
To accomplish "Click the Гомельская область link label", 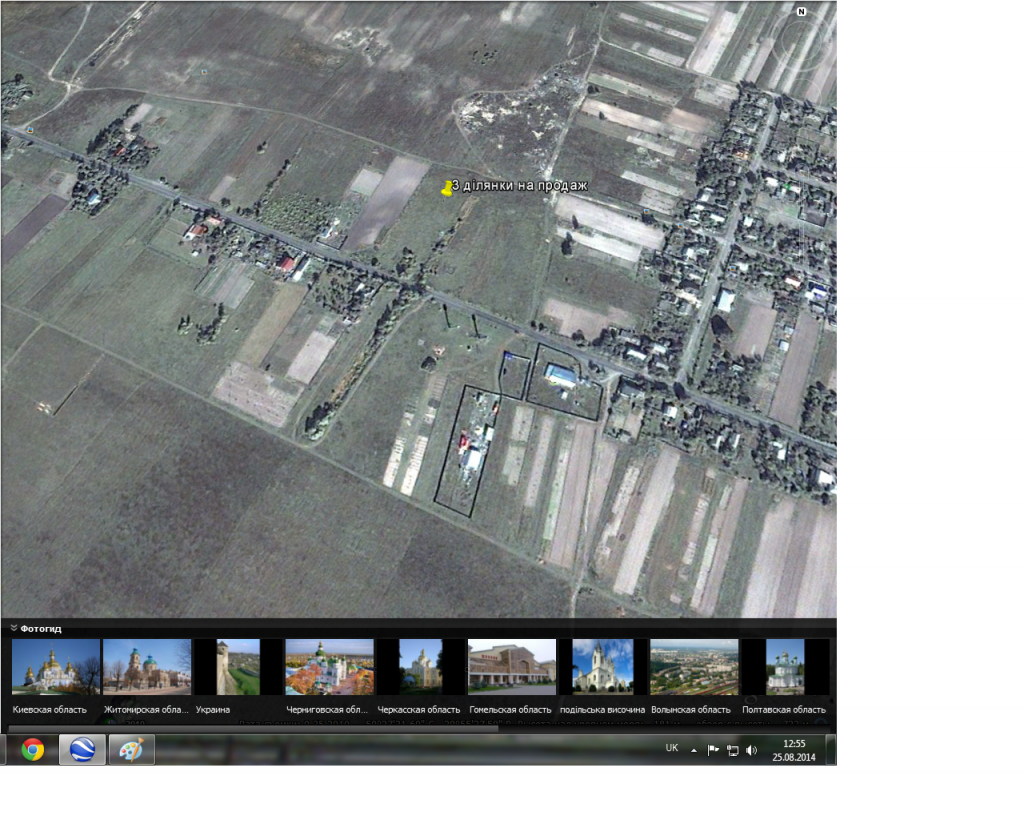I will coord(510,710).
